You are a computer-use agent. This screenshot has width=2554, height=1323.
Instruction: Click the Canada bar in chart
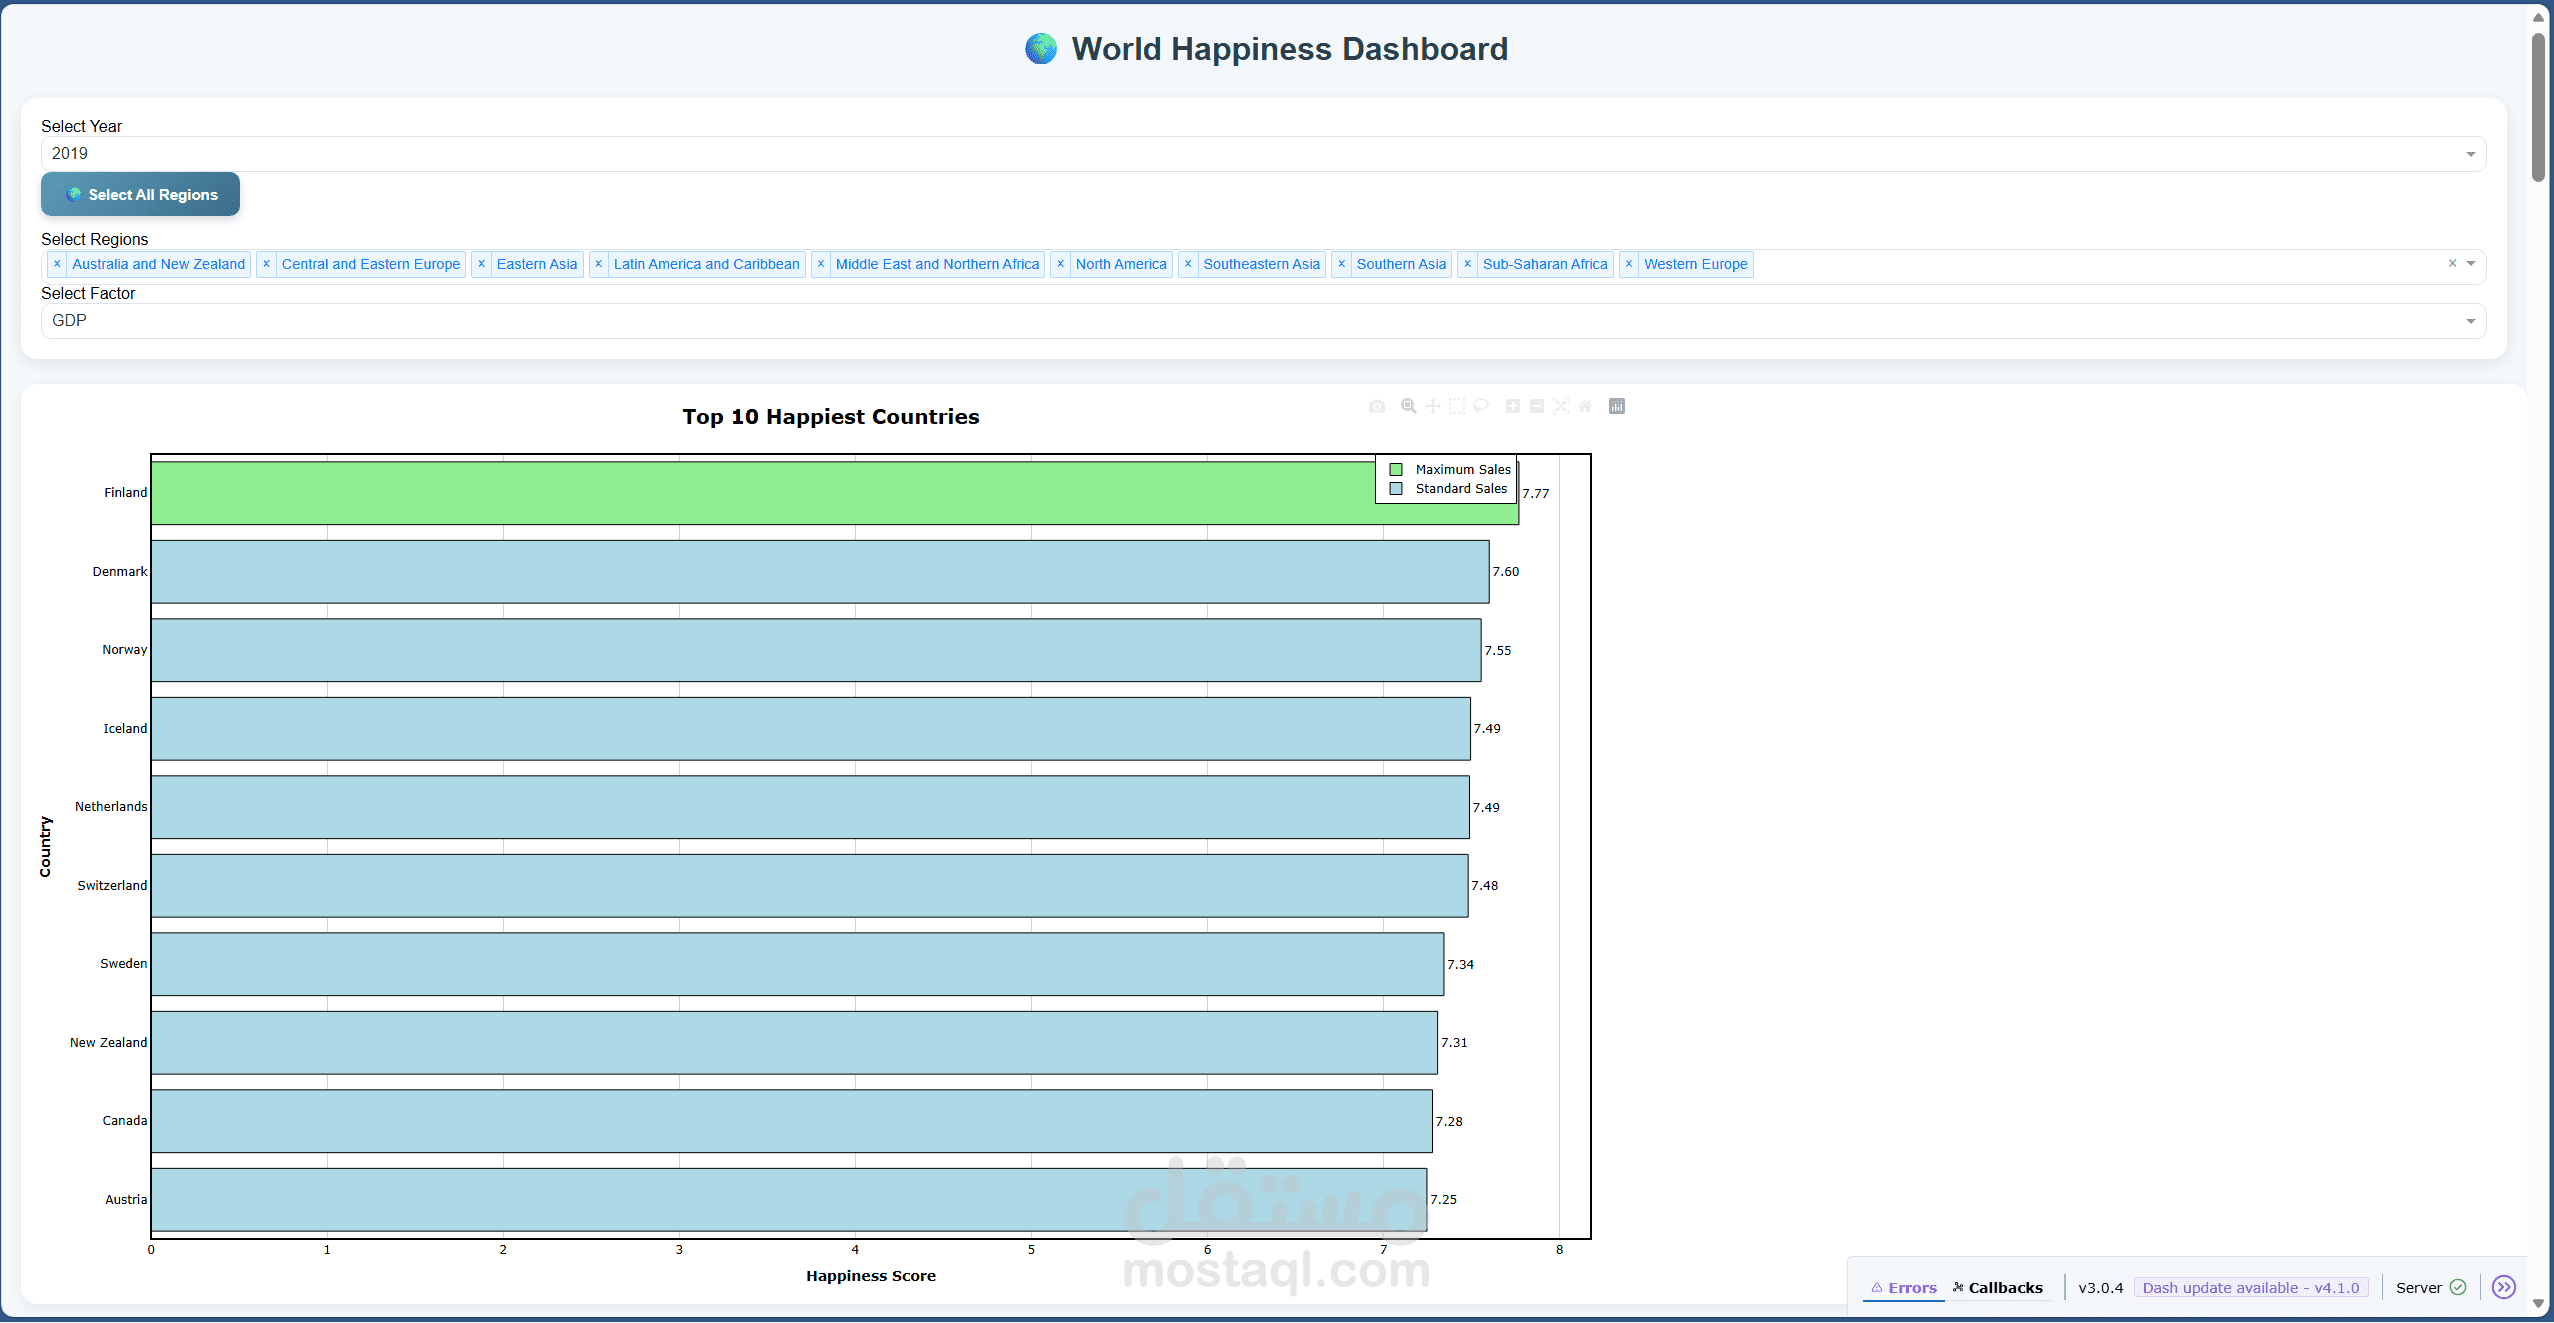click(792, 1121)
